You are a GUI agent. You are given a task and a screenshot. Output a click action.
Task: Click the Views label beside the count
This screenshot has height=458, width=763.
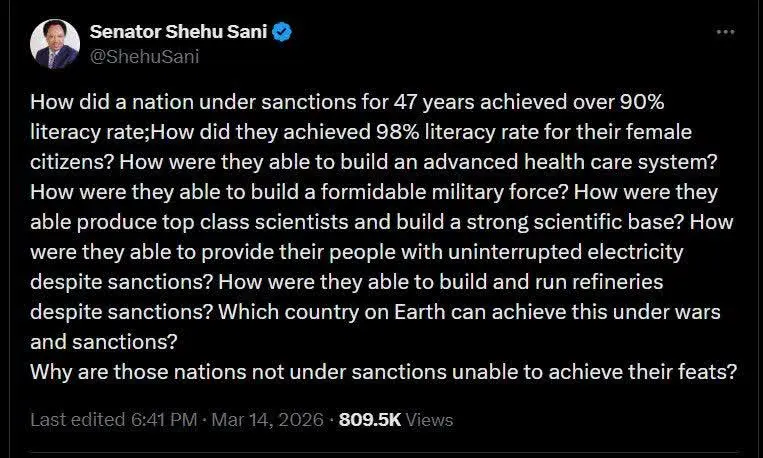pyautogui.click(x=430, y=419)
